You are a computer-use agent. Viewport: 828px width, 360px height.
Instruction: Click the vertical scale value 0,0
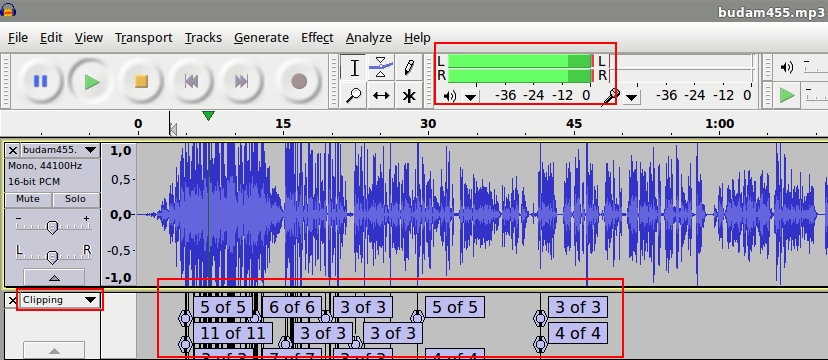[x=120, y=214]
